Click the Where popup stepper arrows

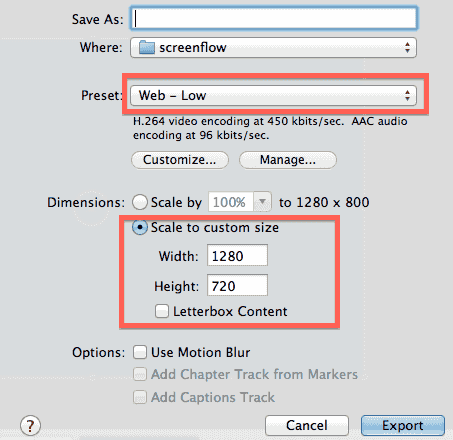click(x=407, y=48)
